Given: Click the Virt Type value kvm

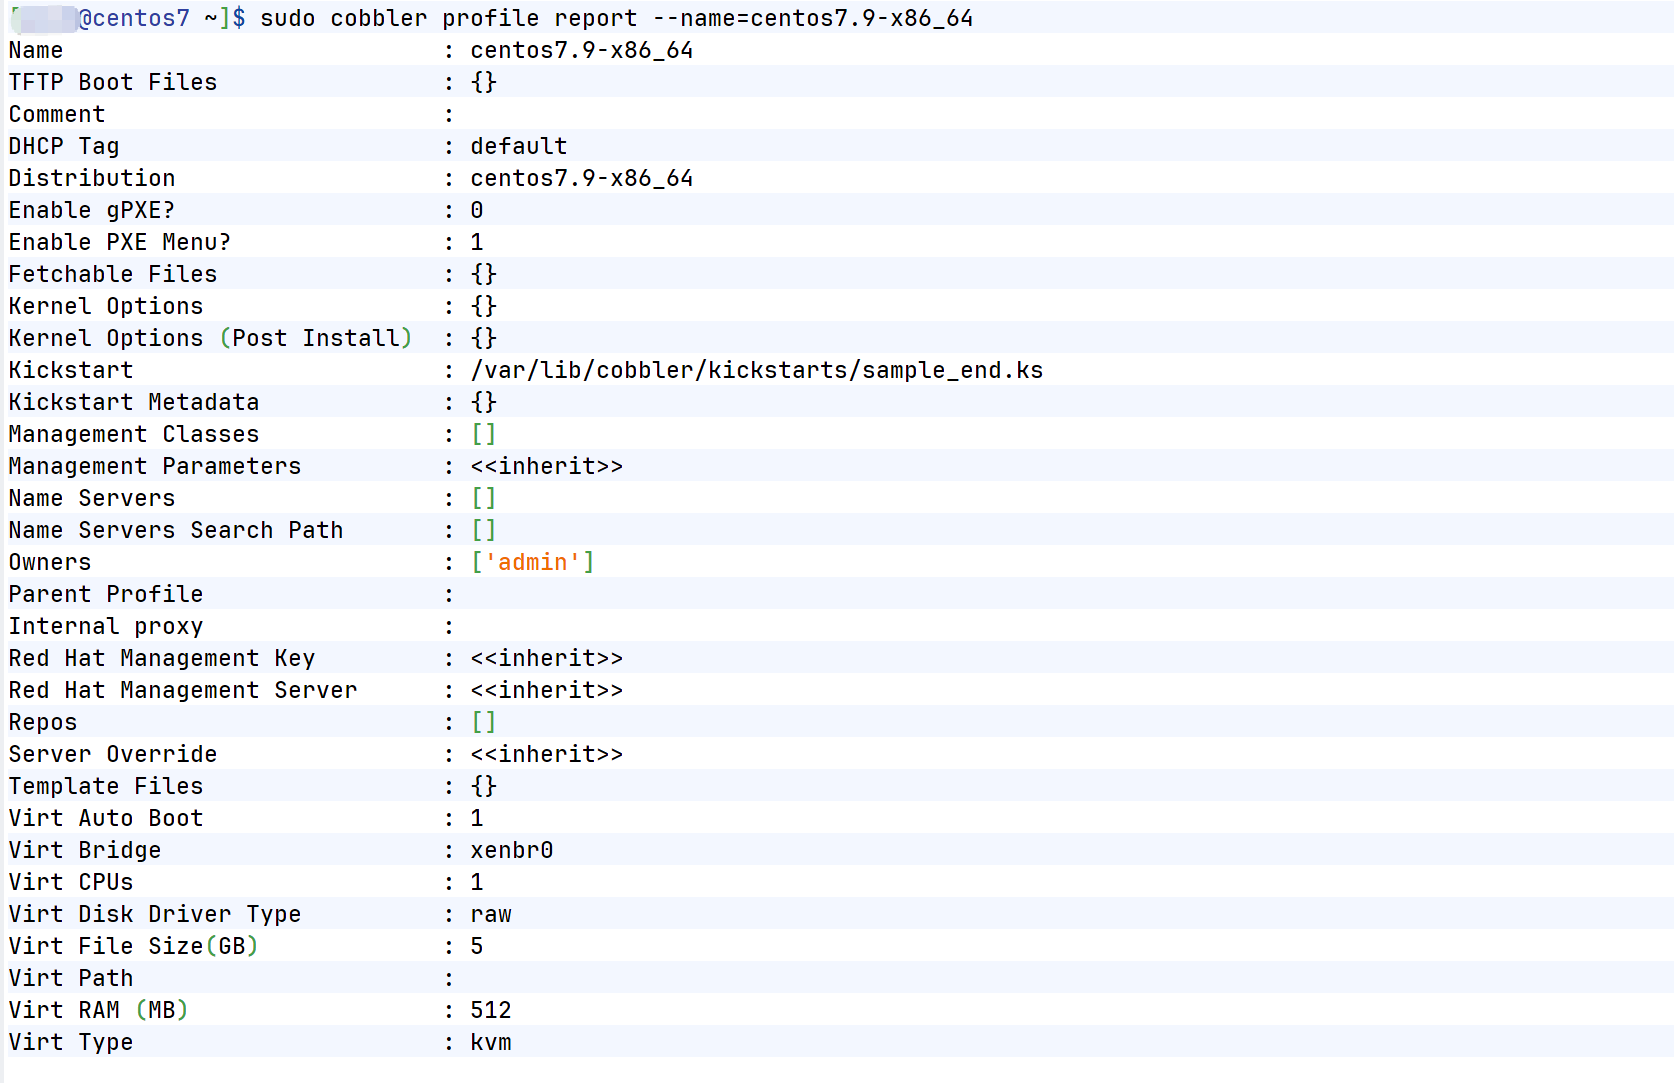Looking at the screenshot, I should pos(490,1042).
